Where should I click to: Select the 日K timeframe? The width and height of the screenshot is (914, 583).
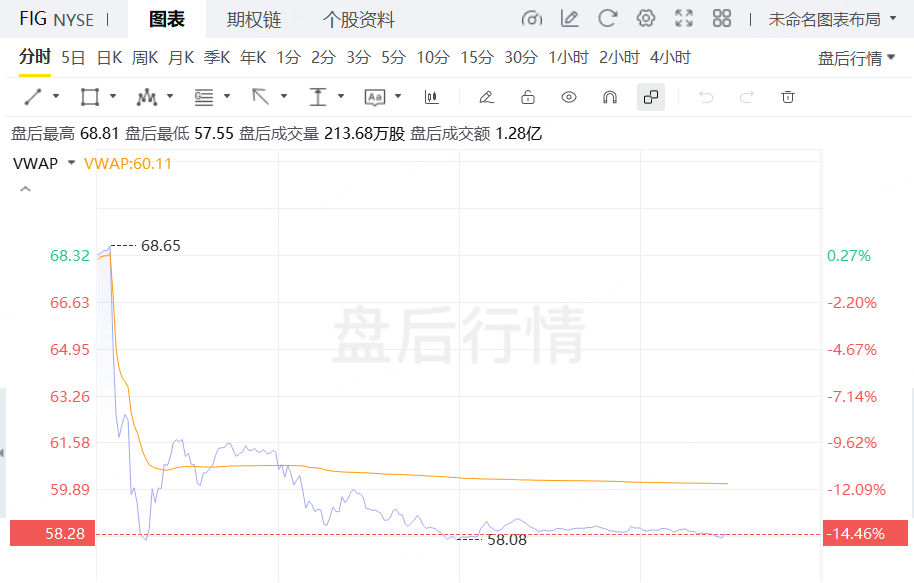click(109, 58)
